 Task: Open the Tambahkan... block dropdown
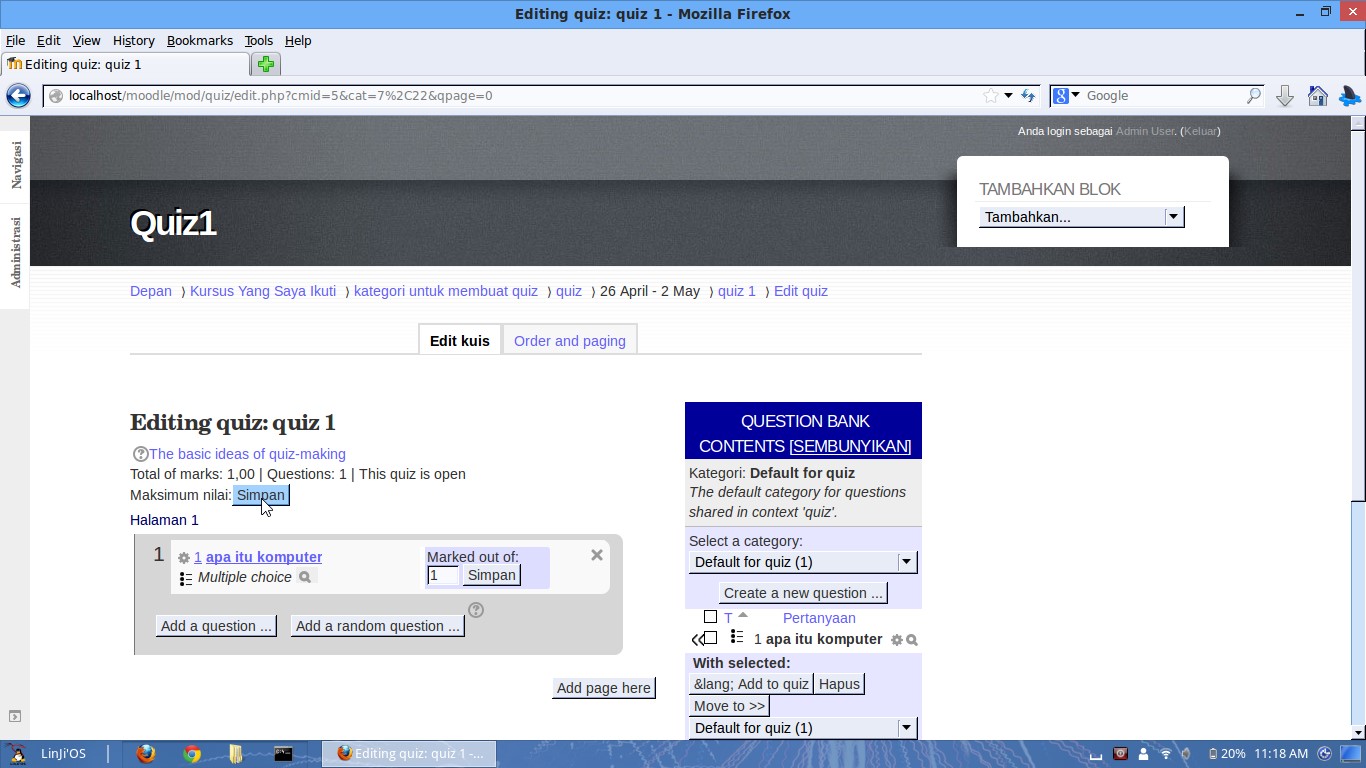coord(1081,217)
